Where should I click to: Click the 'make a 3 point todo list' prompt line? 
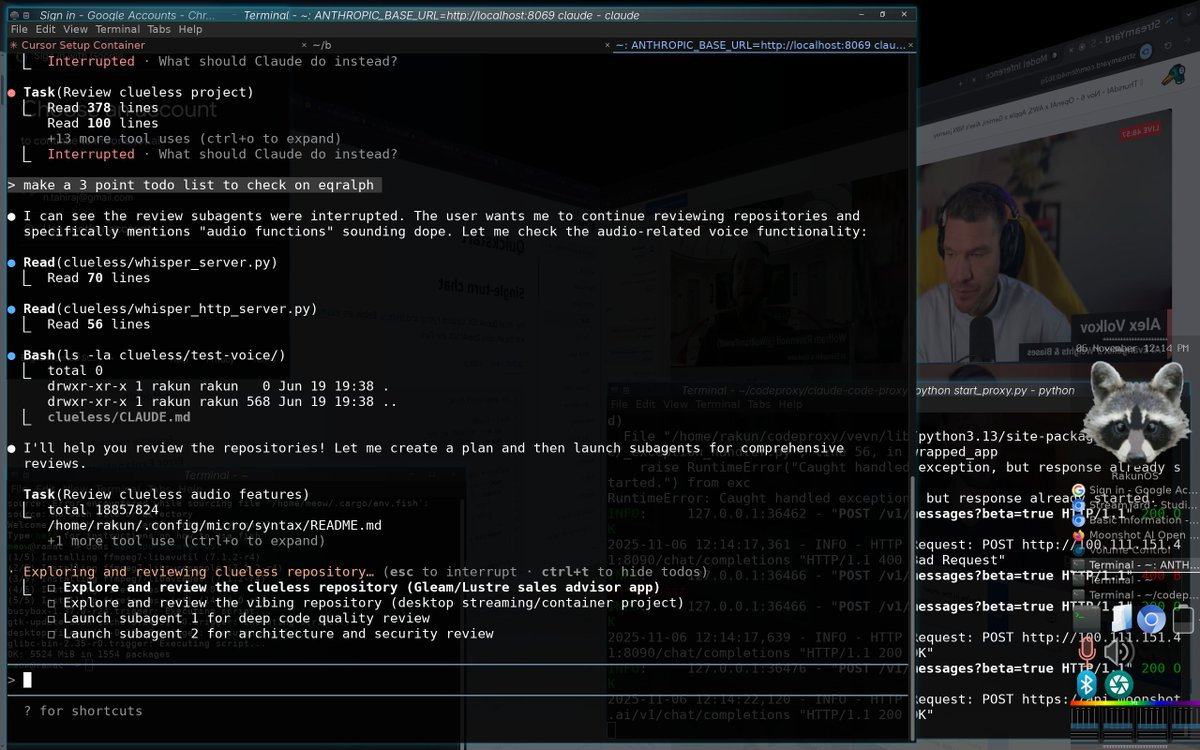point(195,185)
